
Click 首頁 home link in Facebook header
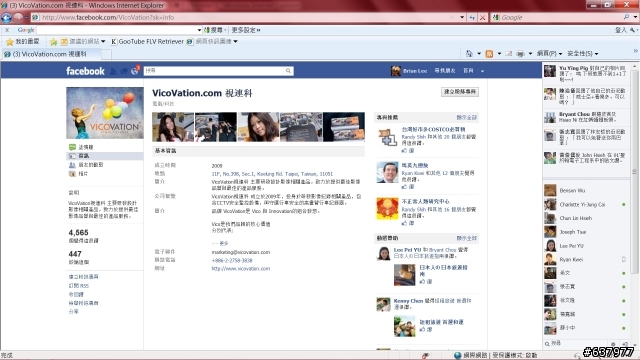(468, 71)
